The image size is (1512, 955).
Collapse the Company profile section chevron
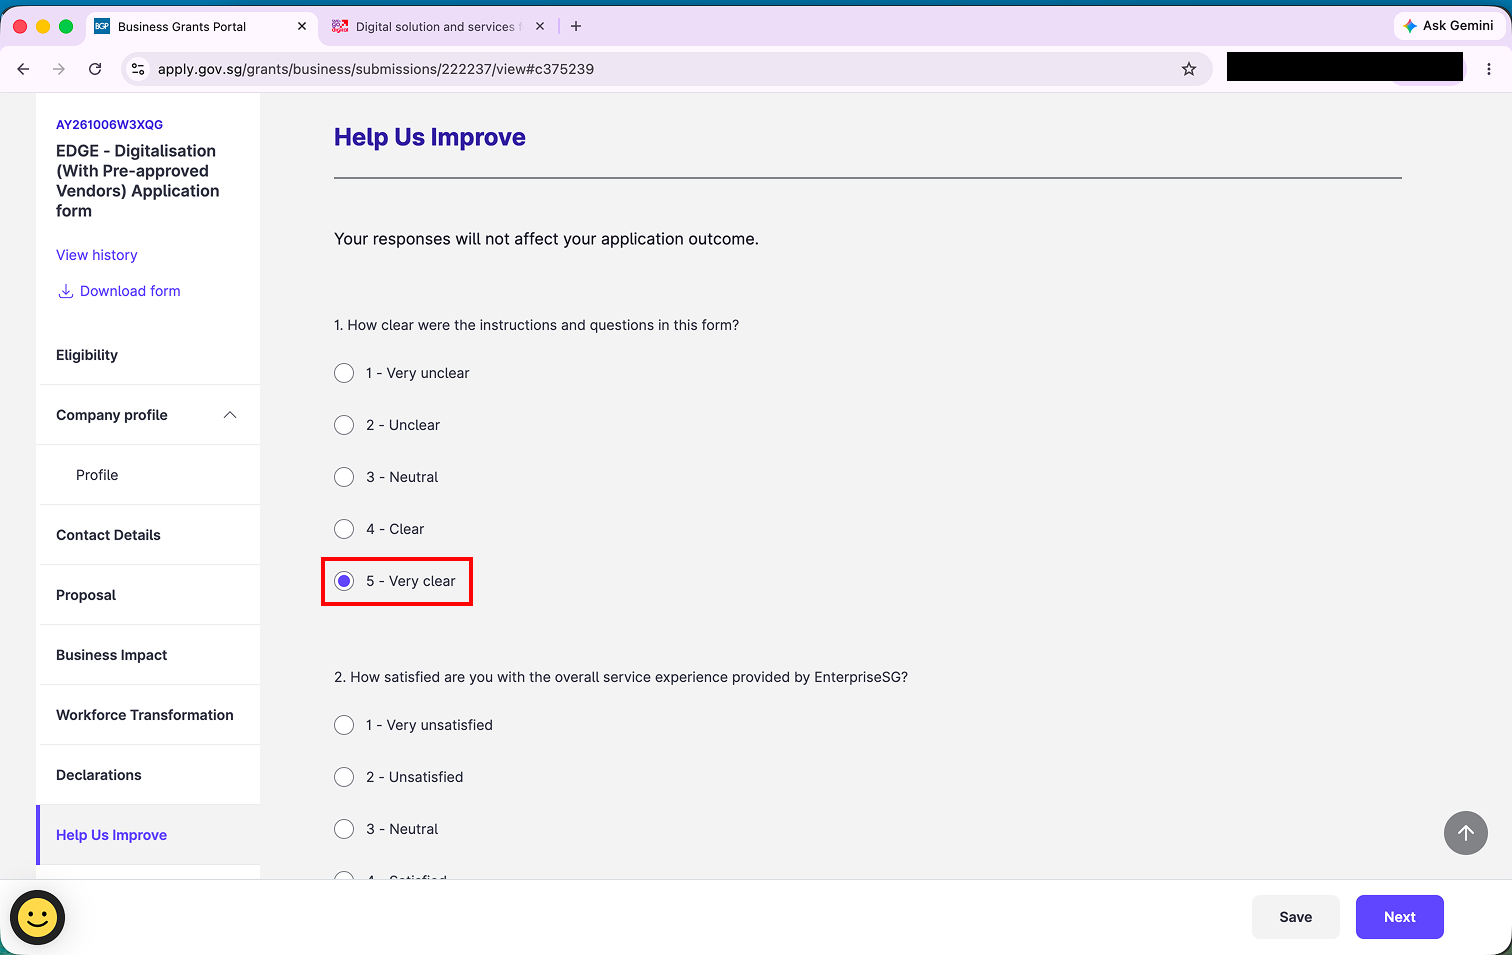click(230, 415)
